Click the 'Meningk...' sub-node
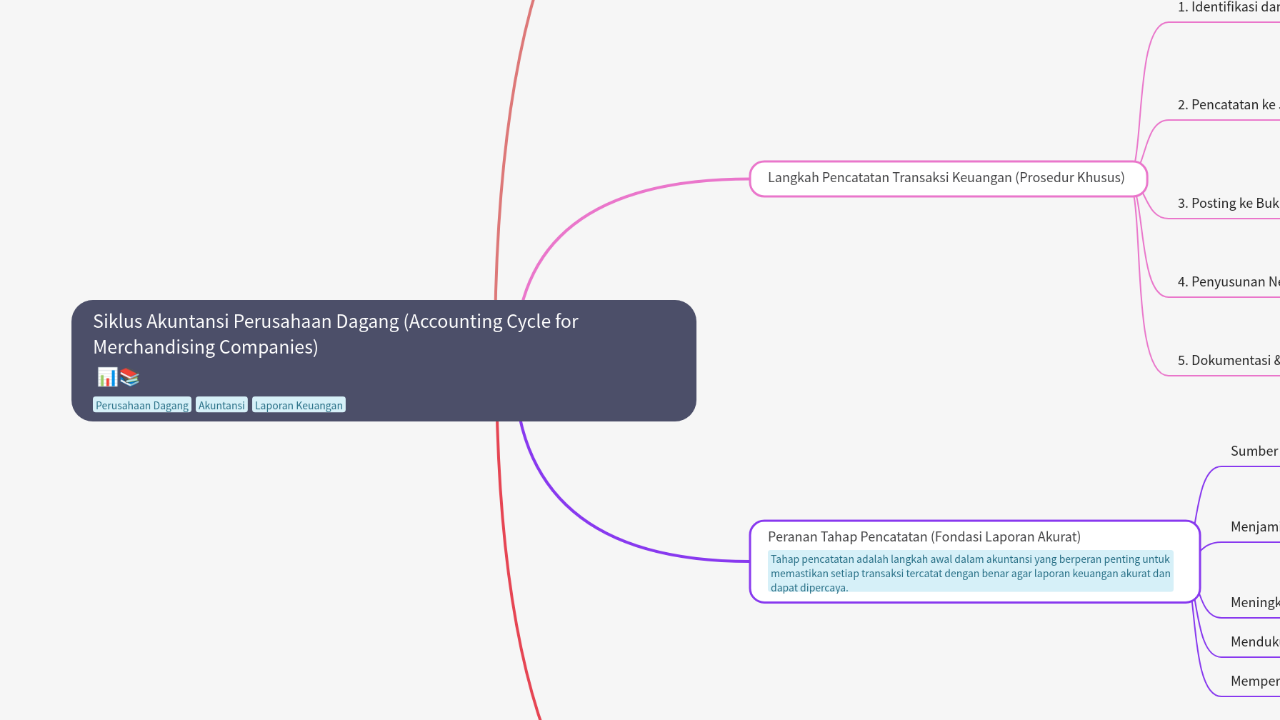The width and height of the screenshot is (1280, 720). (x=1254, y=602)
